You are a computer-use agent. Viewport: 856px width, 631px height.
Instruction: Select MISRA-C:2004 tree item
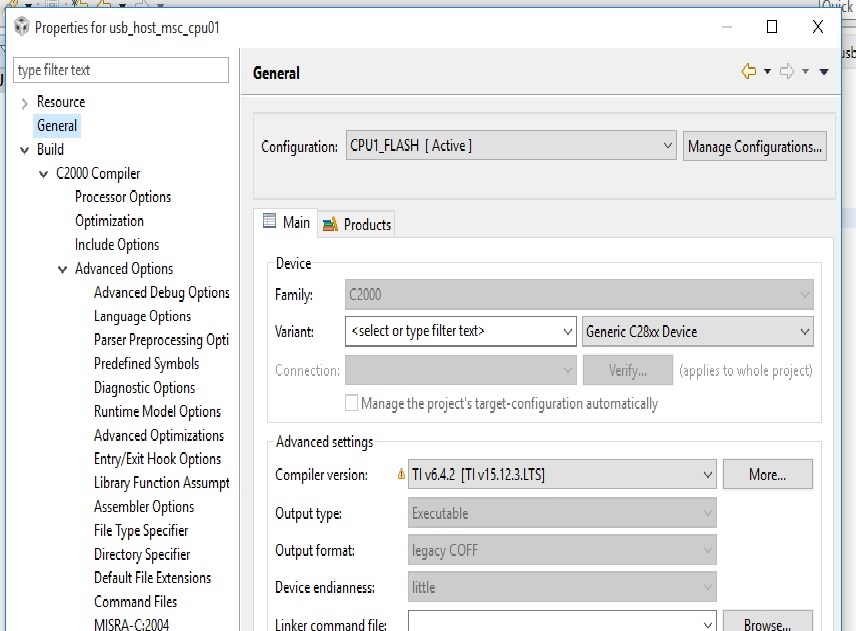(132, 624)
